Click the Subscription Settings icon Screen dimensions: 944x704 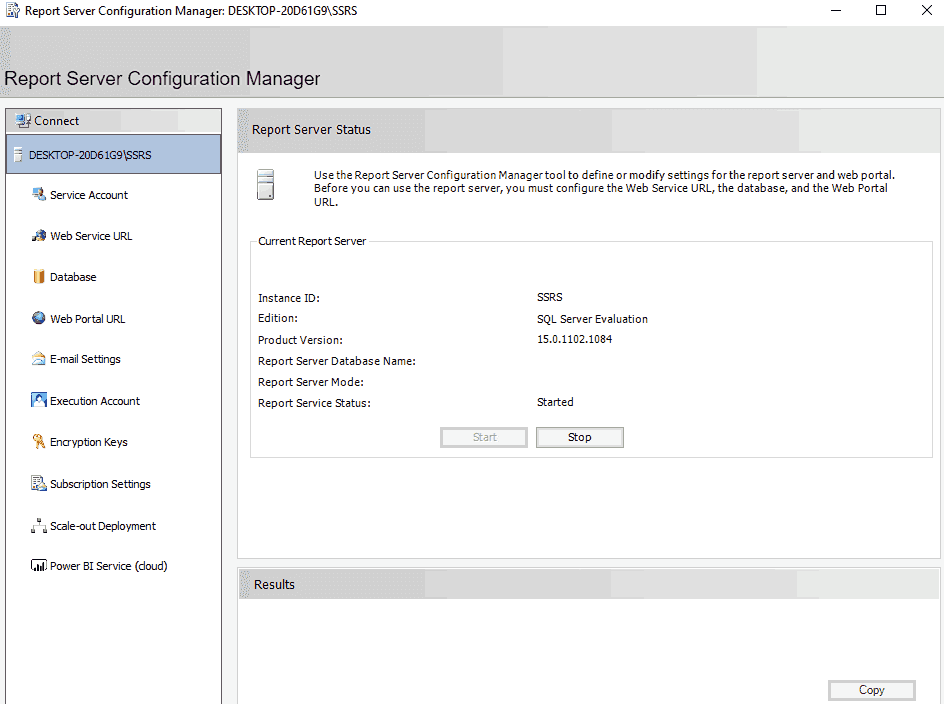[39, 484]
